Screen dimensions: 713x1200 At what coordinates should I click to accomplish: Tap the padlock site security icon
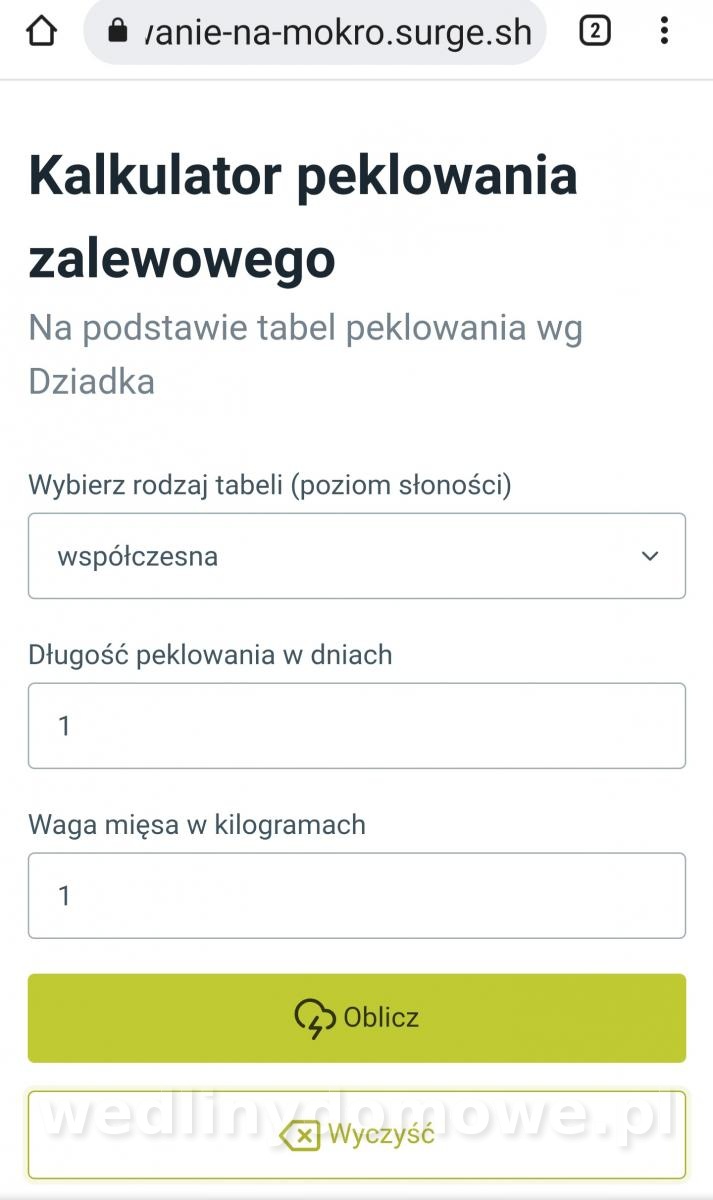[x=117, y=31]
